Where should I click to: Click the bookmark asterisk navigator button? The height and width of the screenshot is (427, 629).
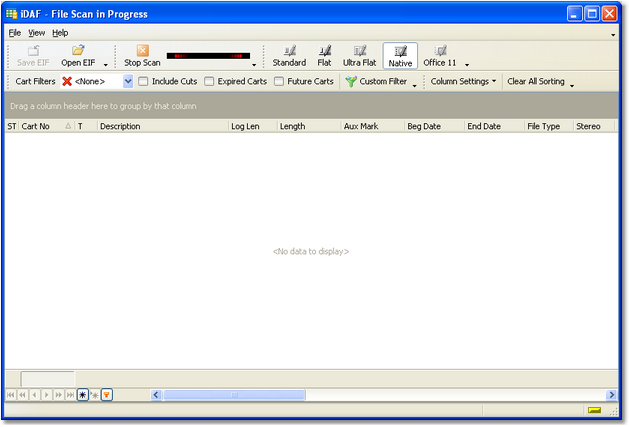click(82, 395)
